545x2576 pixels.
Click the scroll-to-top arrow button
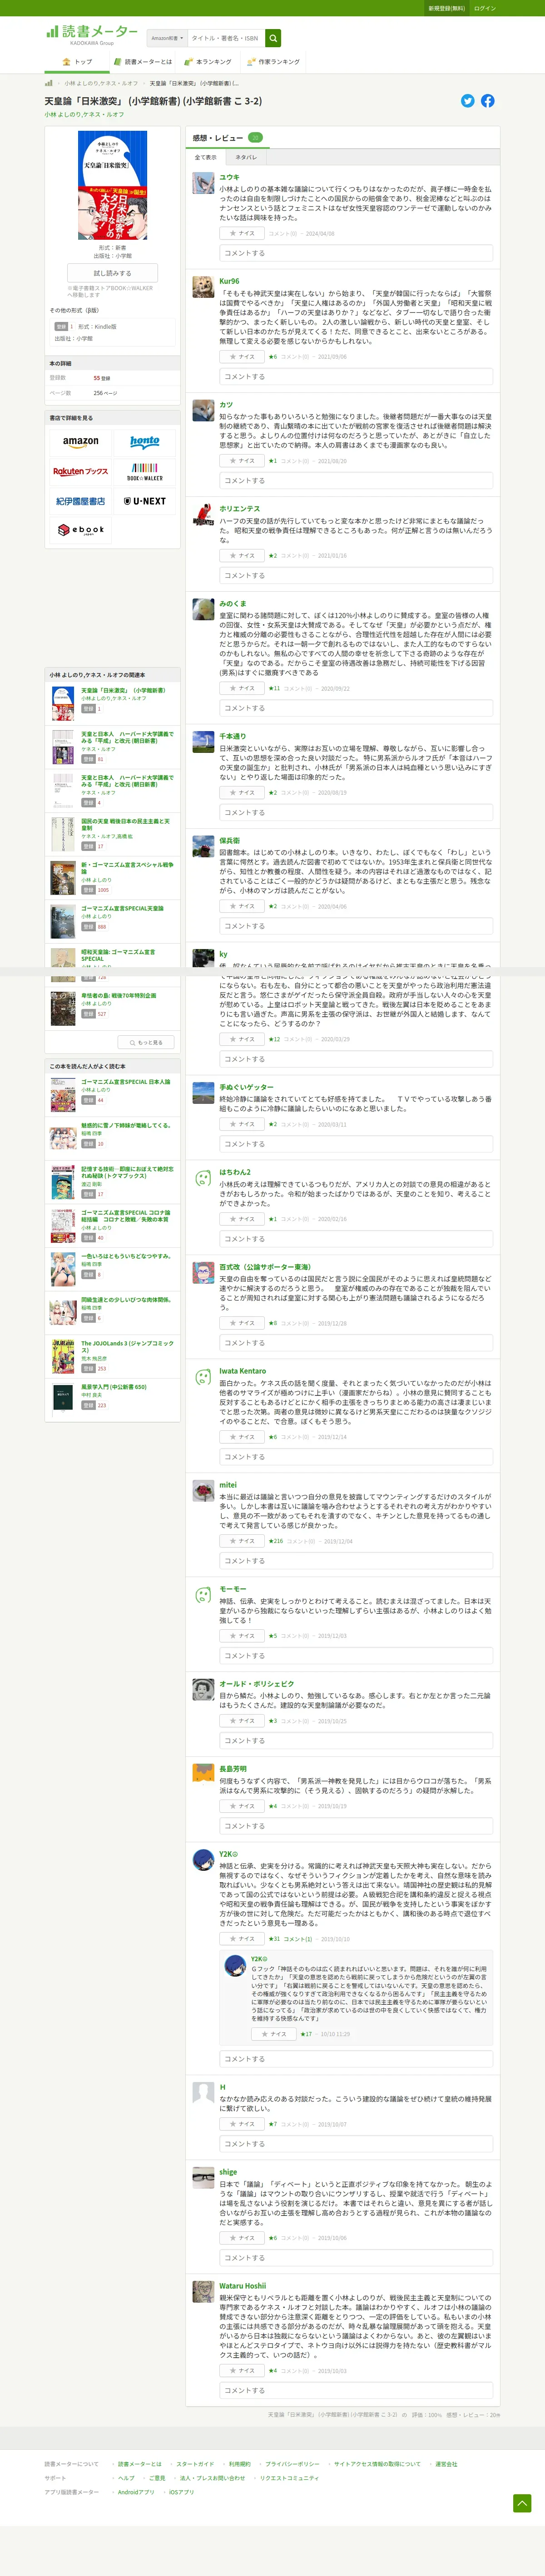[522, 2502]
